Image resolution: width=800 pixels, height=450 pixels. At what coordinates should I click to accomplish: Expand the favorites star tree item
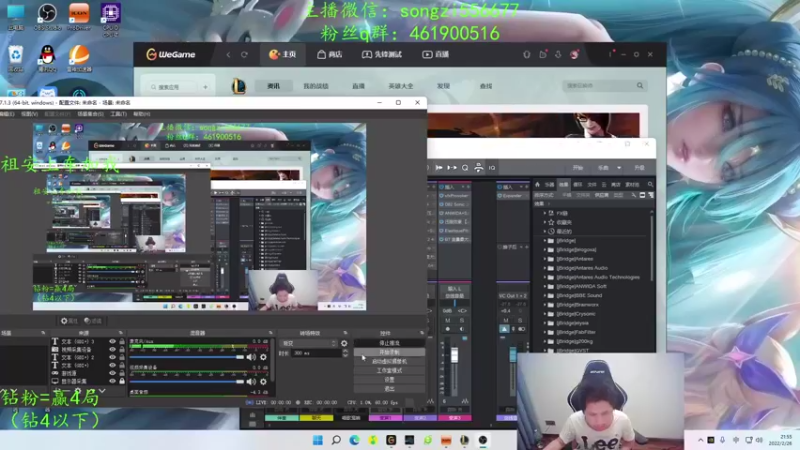point(544,222)
